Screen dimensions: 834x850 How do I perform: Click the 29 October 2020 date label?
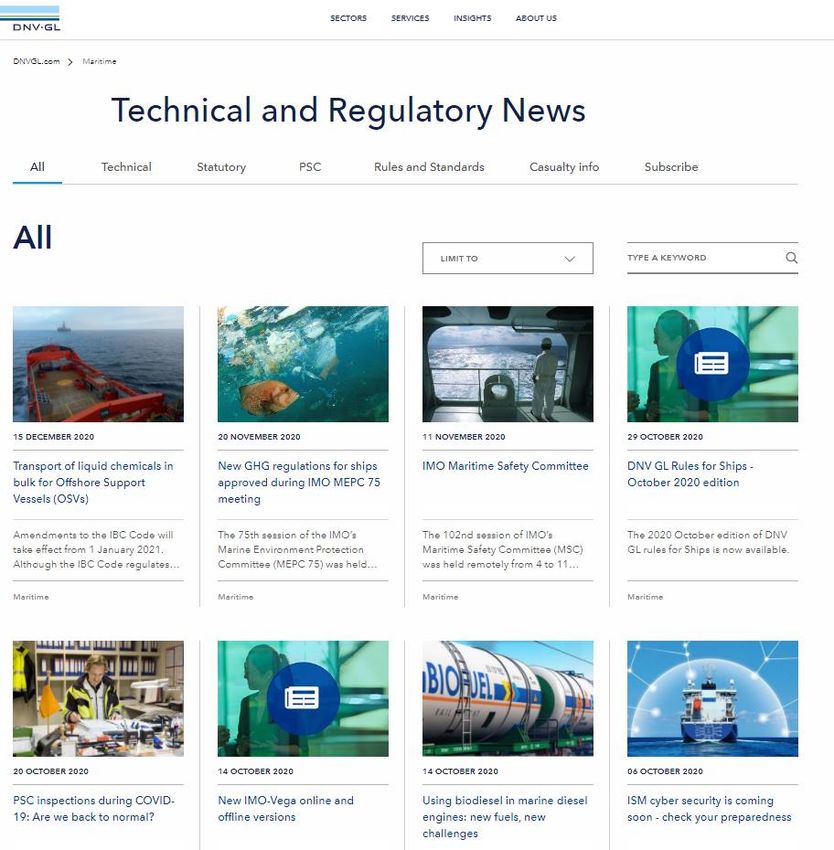(x=665, y=437)
